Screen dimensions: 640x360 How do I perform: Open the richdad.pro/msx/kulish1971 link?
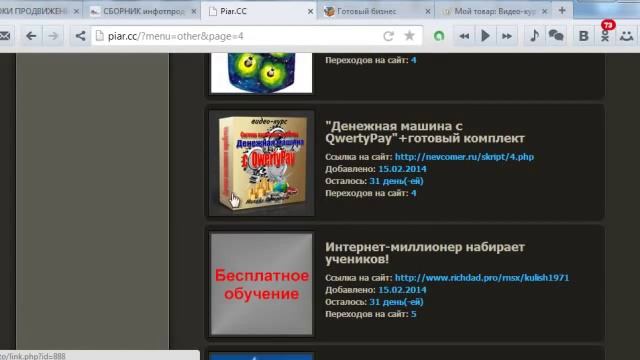(x=482, y=278)
